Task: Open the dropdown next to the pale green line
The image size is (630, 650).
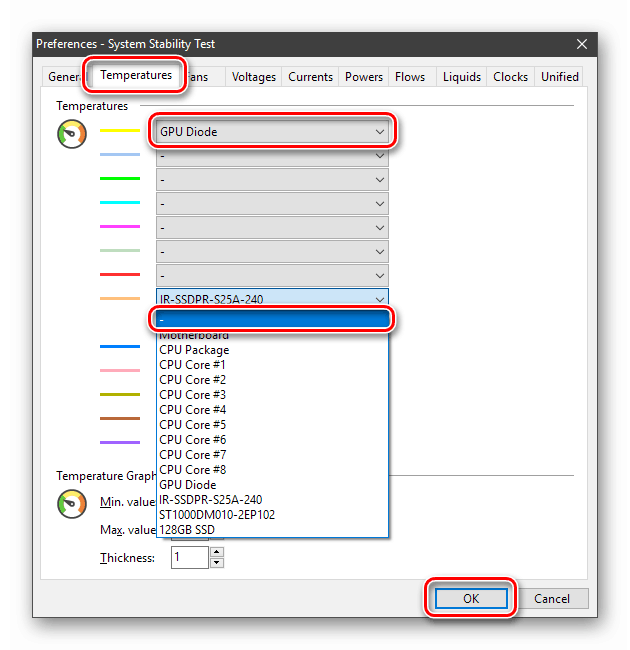Action: point(272,252)
